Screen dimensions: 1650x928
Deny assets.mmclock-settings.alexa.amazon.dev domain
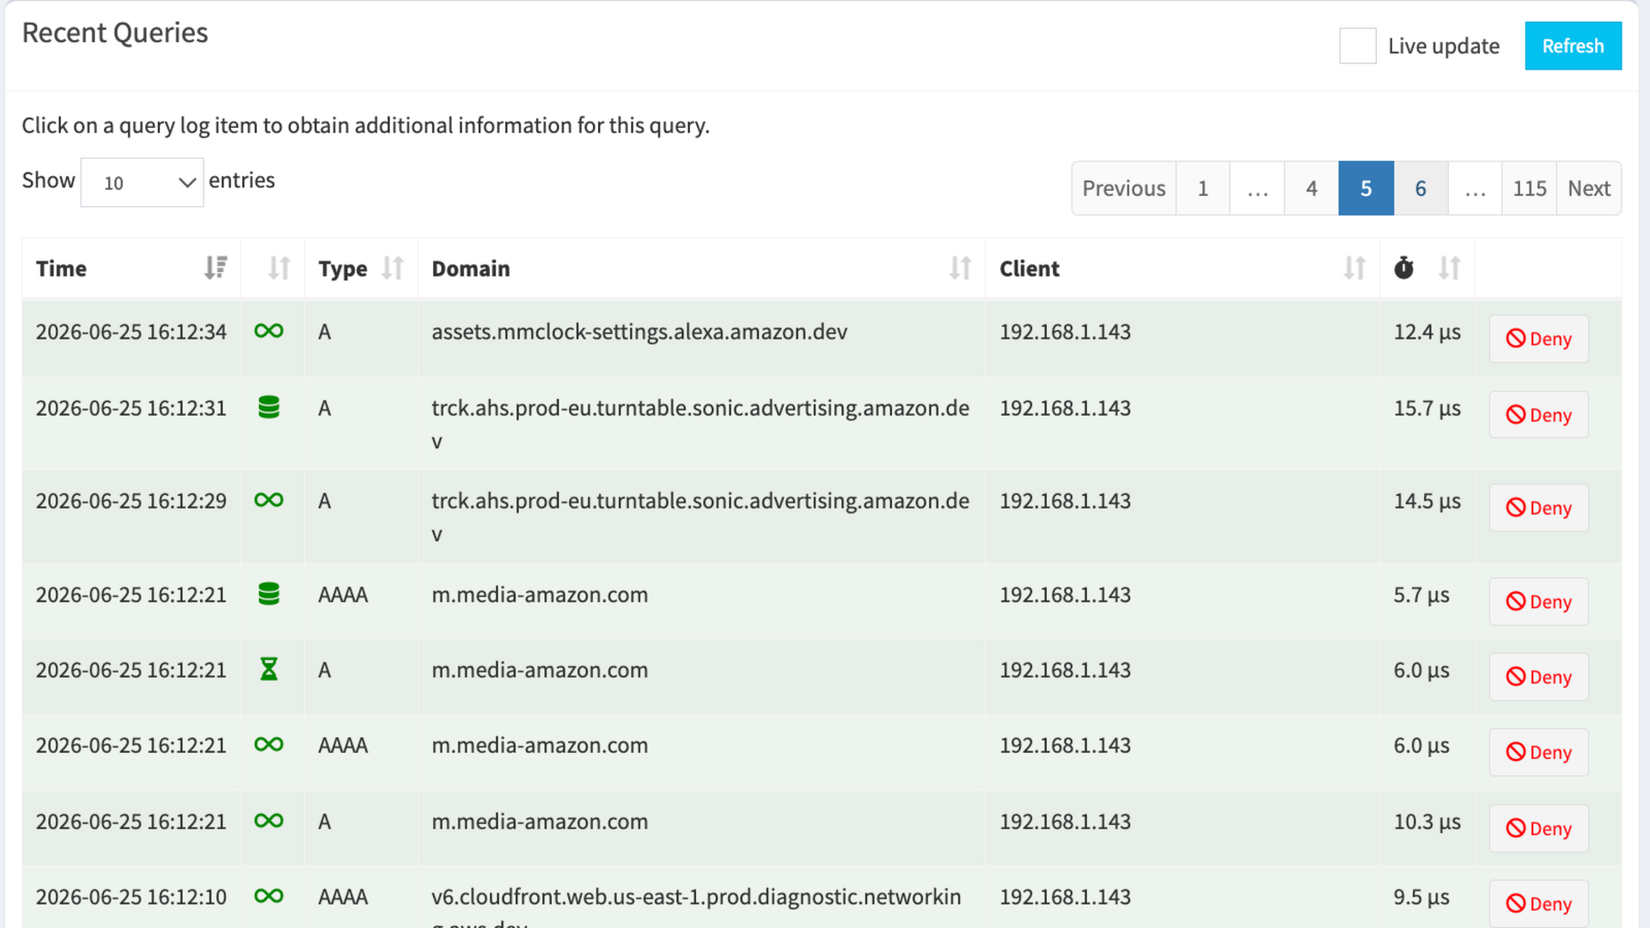click(1538, 339)
